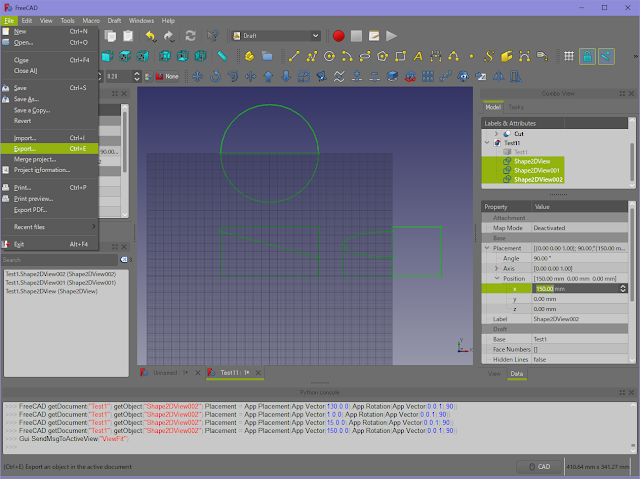Screen dimensions: 640x479
Task: Collapse the Placement property row
Action: point(489,248)
